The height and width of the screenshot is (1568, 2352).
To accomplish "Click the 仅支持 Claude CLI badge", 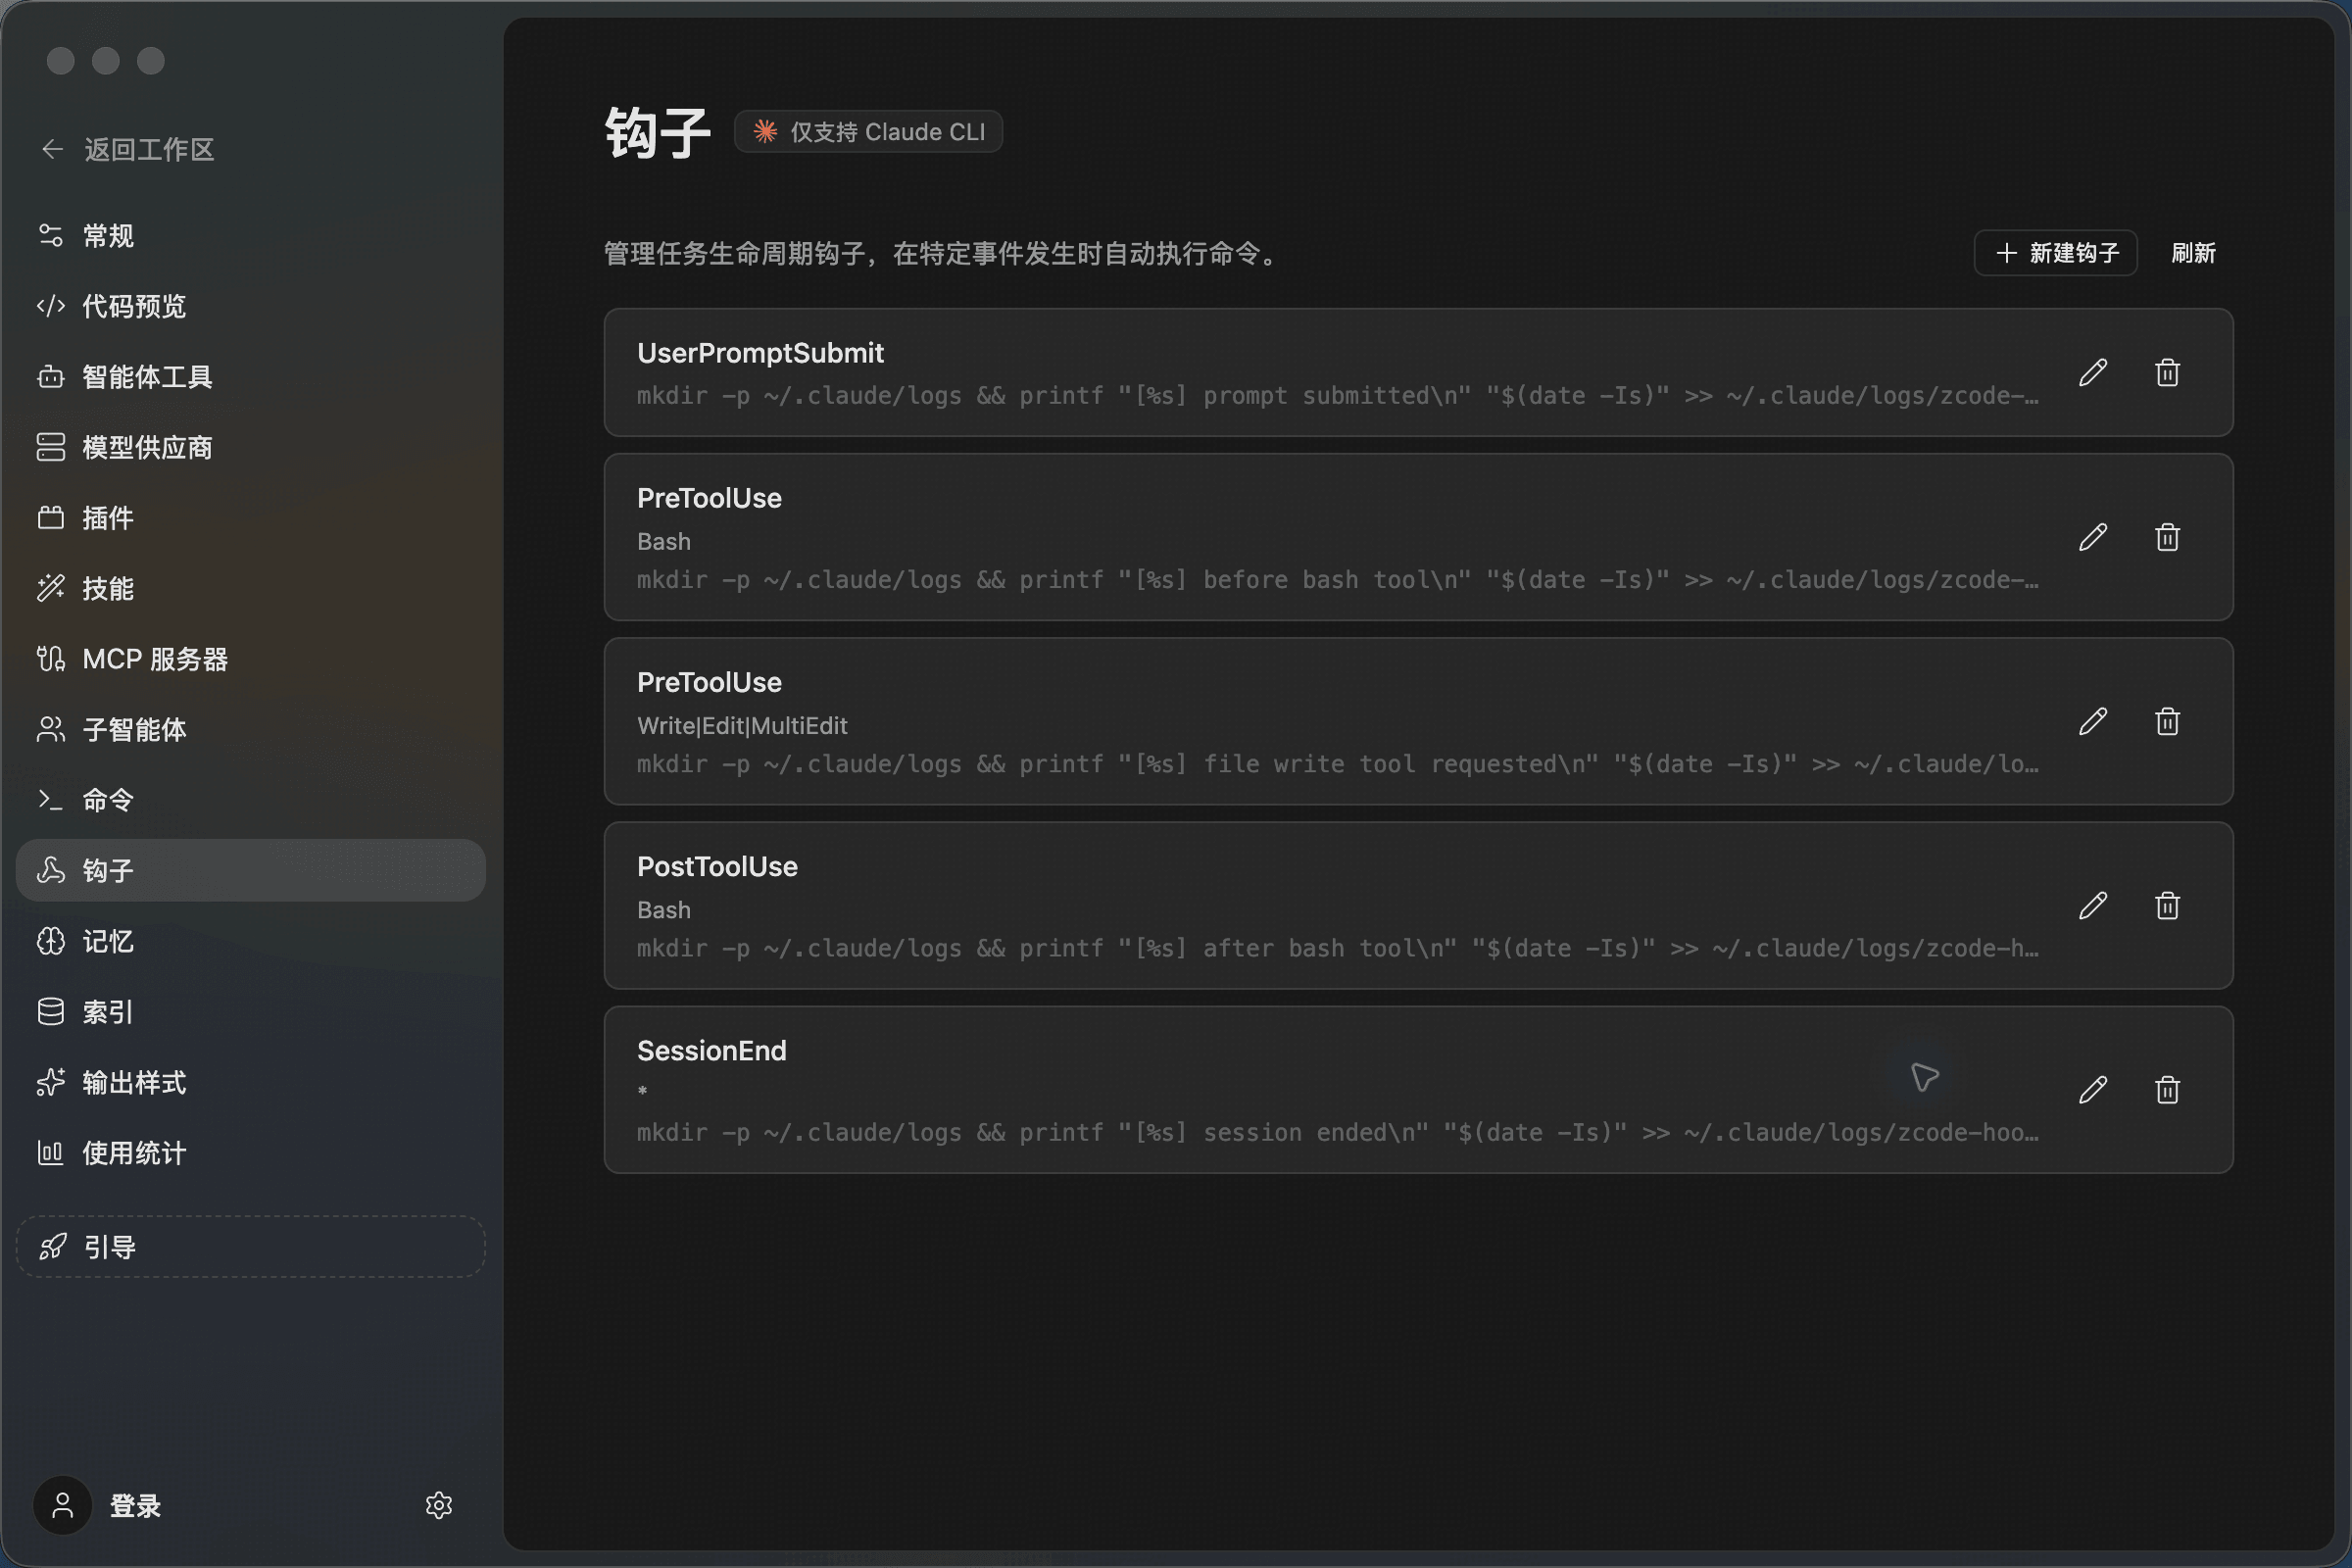I will coord(868,131).
